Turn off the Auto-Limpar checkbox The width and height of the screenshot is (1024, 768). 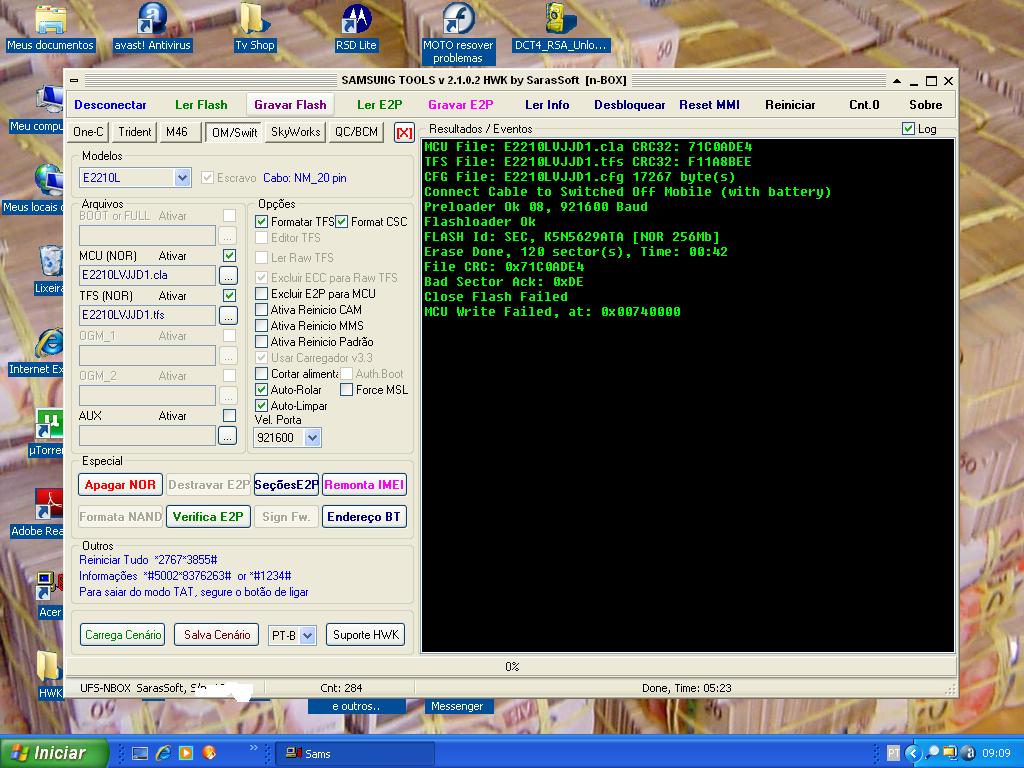[261, 406]
